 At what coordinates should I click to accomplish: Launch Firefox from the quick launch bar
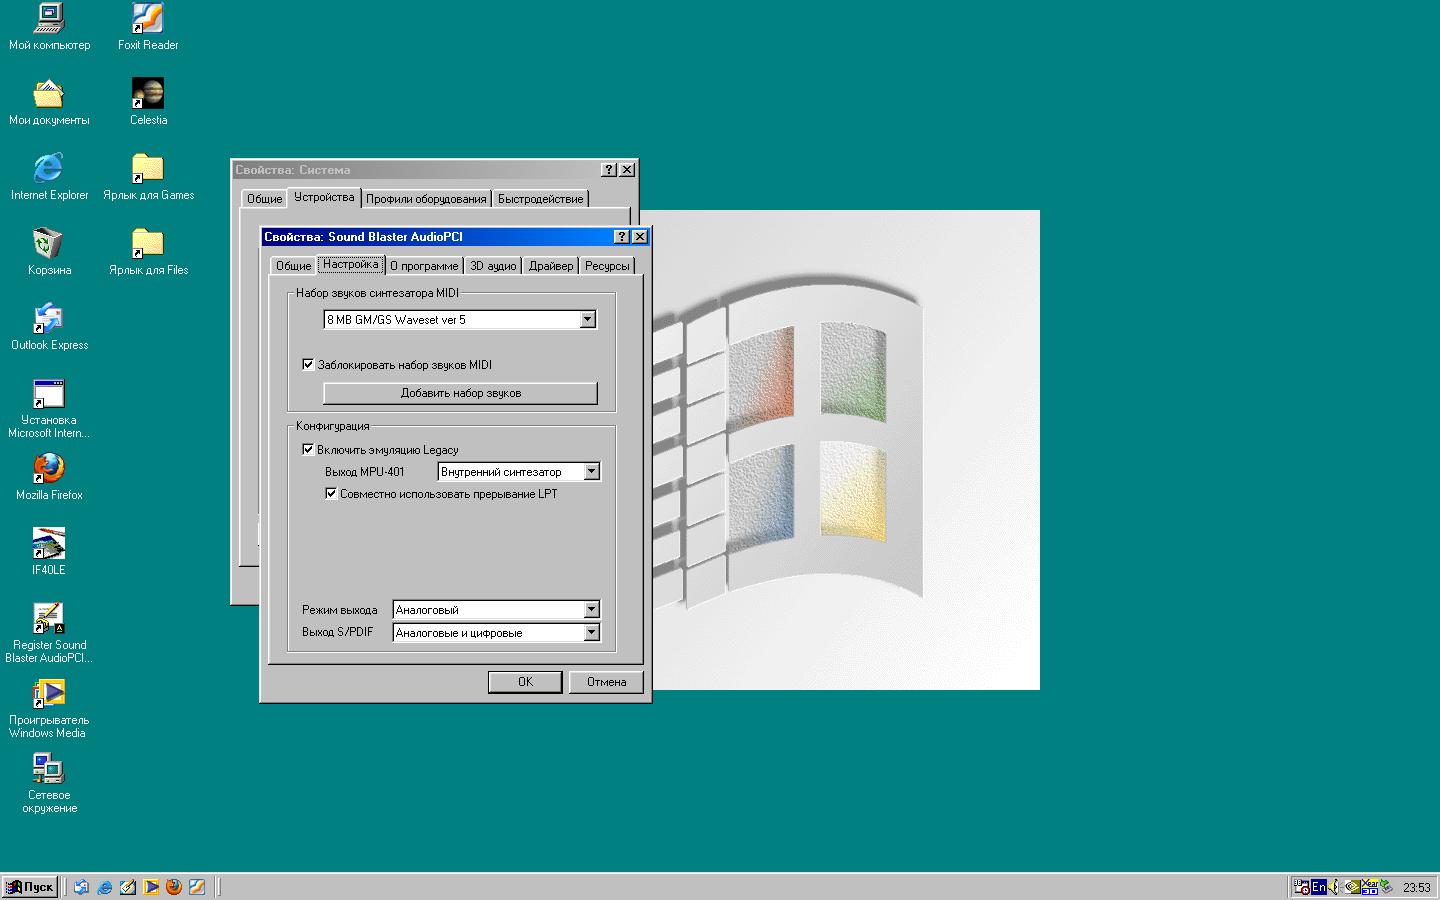(174, 887)
